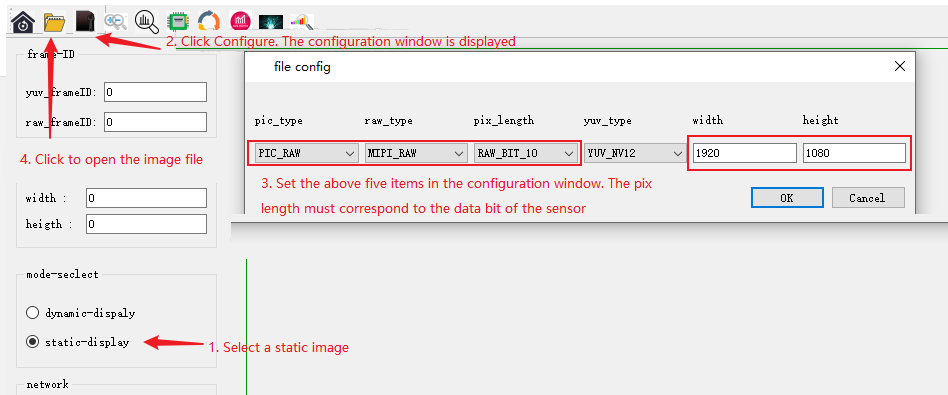
Task: Click the green chip icon
Action: click(178, 22)
